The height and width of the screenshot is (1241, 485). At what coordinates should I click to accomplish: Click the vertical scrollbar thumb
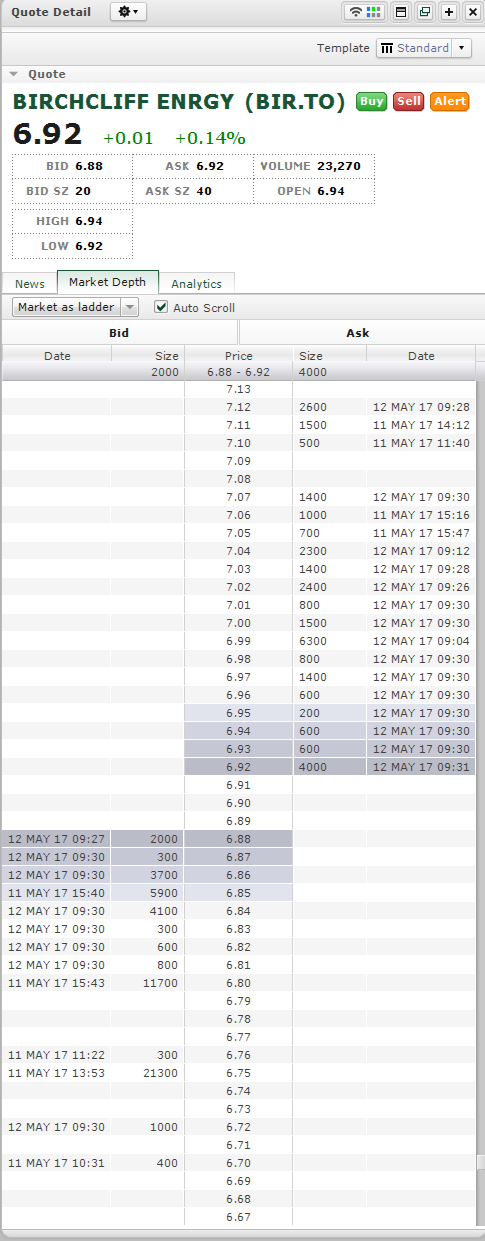point(480,1162)
